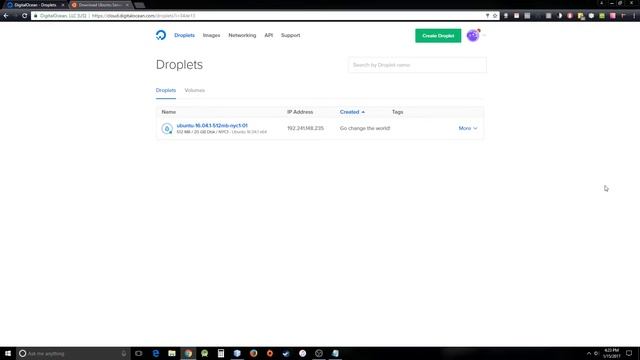
Task: Open the user avatar account menu
Action: tap(473, 36)
